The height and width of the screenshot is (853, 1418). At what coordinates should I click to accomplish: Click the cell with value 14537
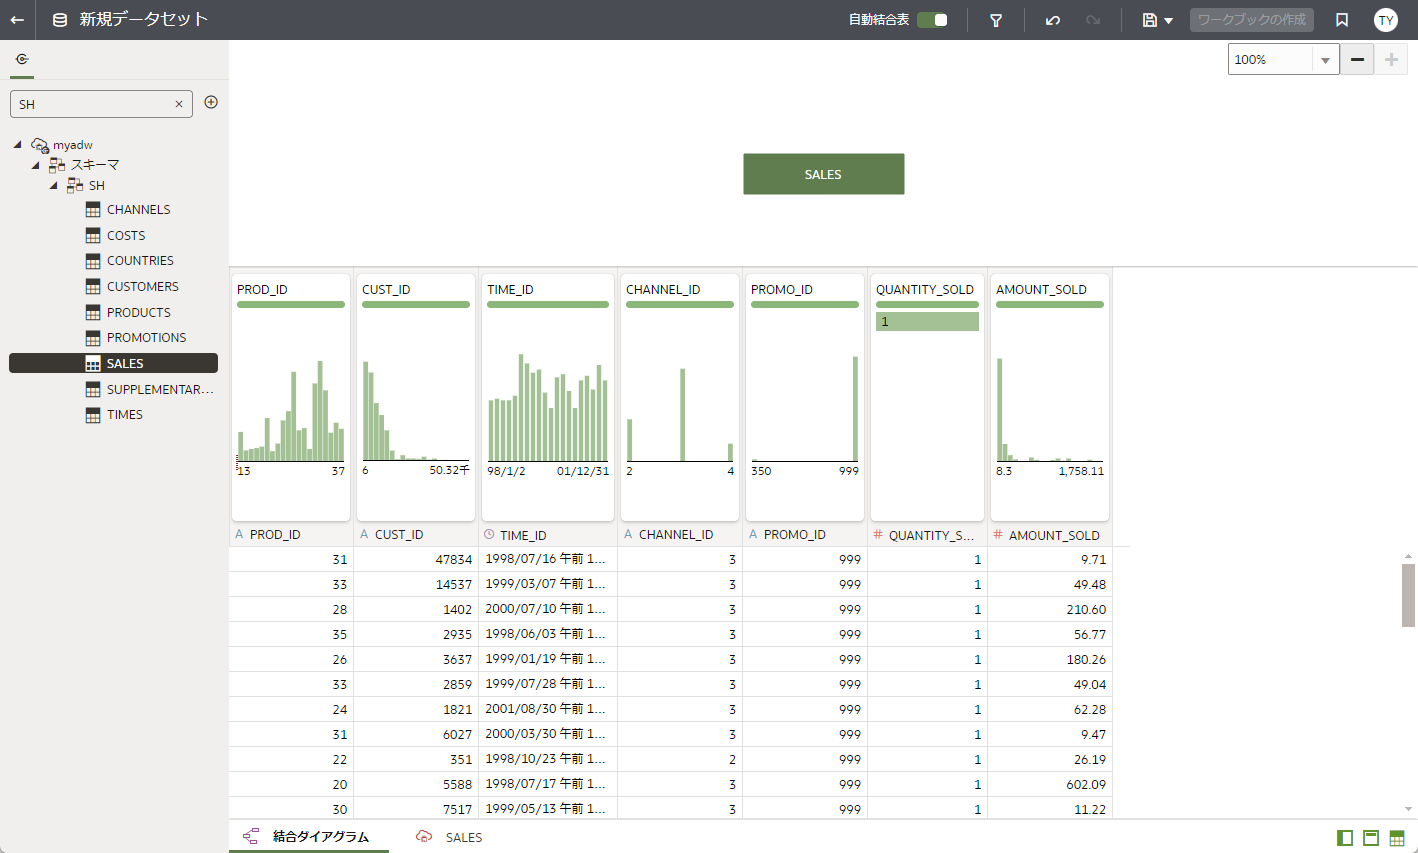pos(416,585)
